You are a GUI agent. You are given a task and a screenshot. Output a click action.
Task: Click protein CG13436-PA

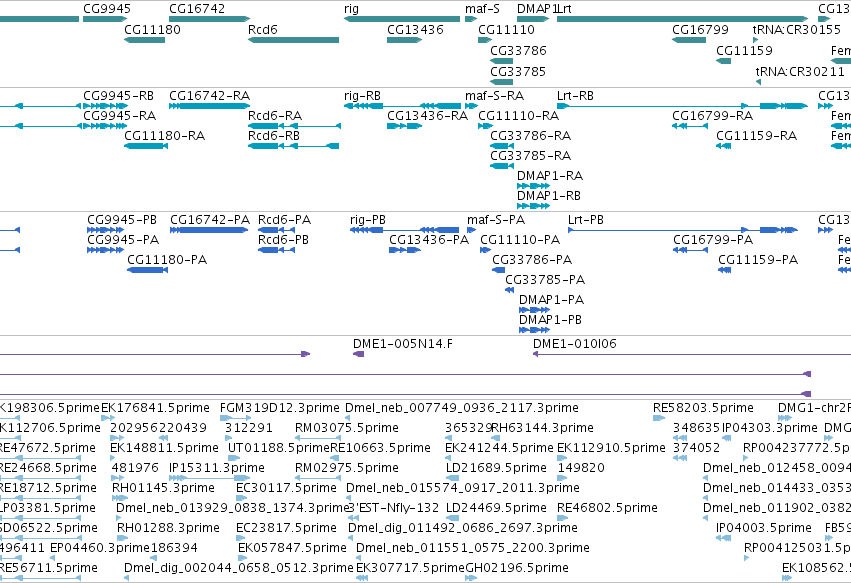pyautogui.click(x=429, y=240)
